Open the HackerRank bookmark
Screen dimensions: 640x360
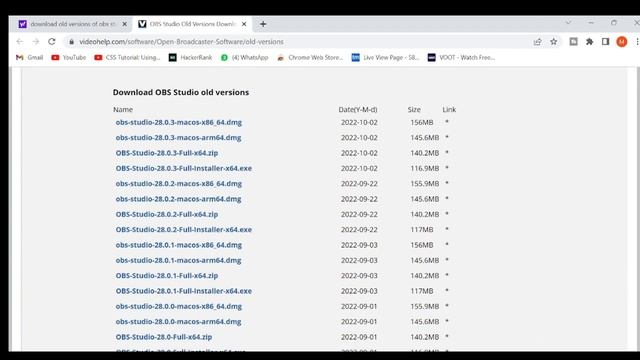pyautogui.click(x=191, y=58)
